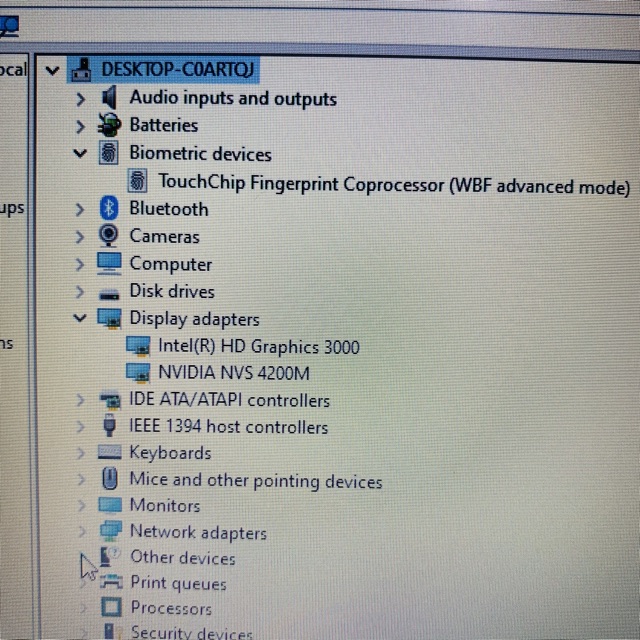Select the Print queues label

point(178,583)
